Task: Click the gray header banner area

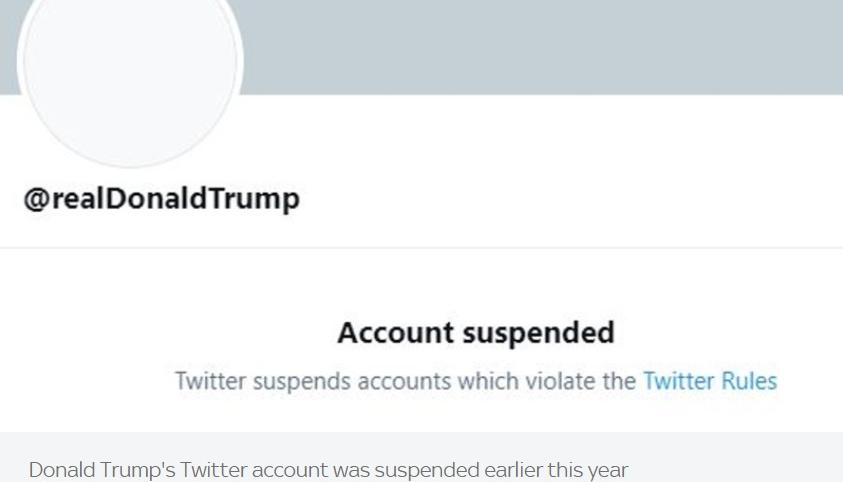Action: tap(540, 45)
